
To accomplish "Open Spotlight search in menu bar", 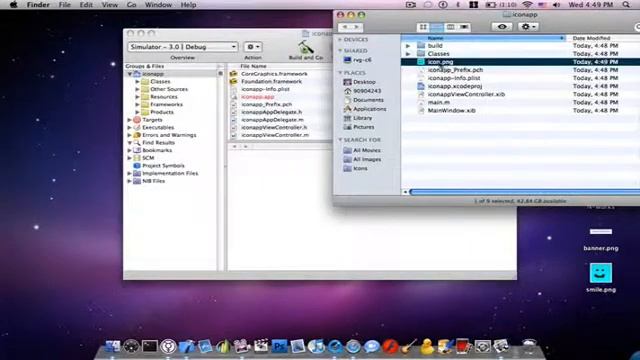I will (x=626, y=5).
